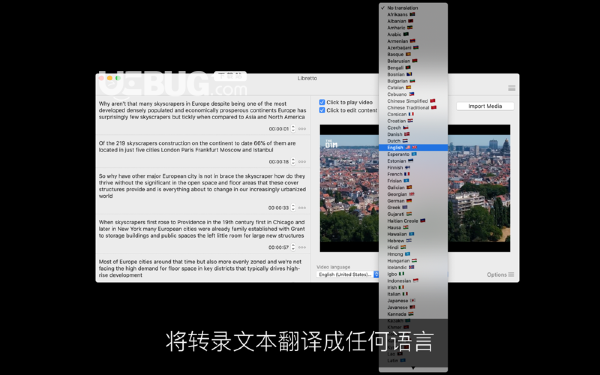Click the video preview of the city

pyautogui.click(x=415, y=188)
